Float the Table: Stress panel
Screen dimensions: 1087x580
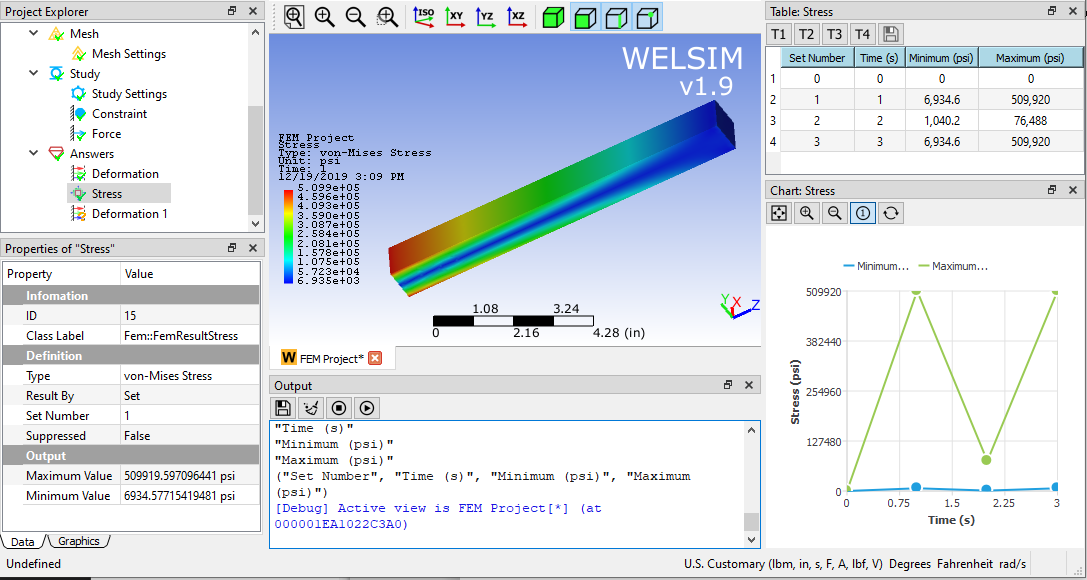[x=1052, y=12]
